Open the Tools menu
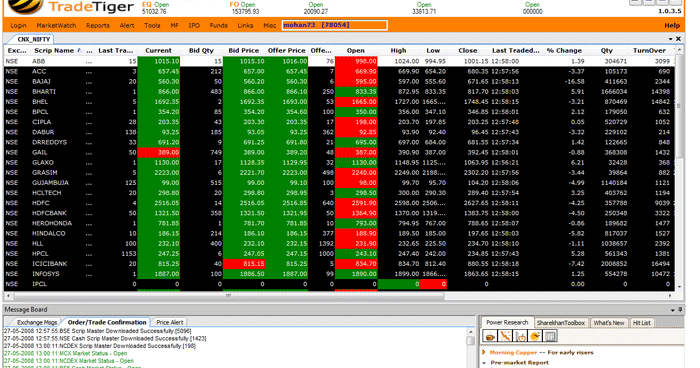 [x=152, y=25]
